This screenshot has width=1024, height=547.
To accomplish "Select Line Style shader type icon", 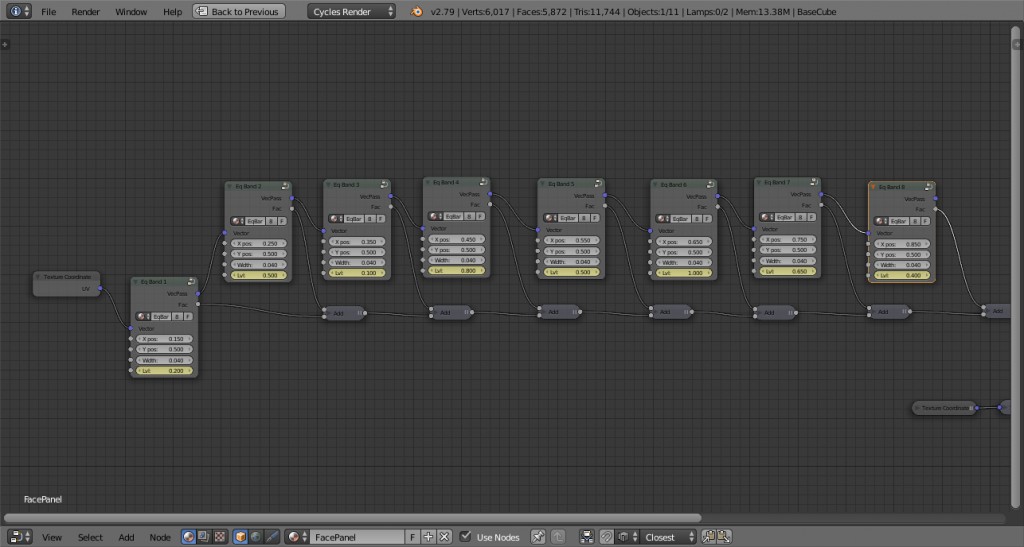I will pyautogui.click(x=272, y=537).
